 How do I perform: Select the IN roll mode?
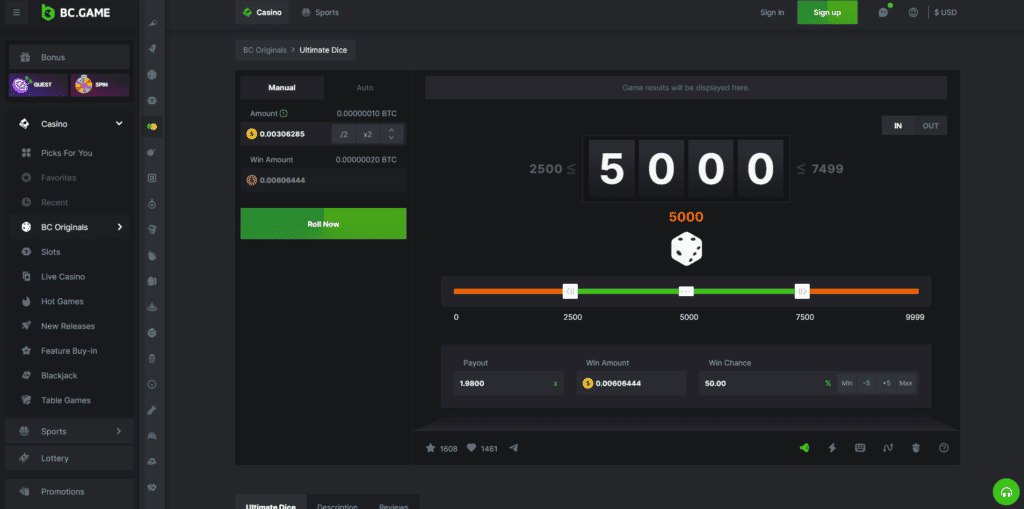coord(898,125)
